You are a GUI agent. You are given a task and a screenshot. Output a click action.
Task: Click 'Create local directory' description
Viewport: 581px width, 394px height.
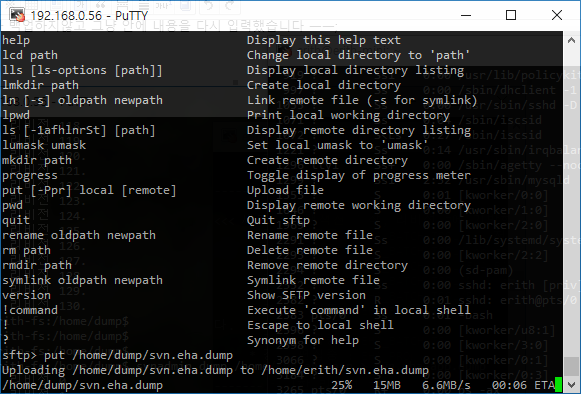tap(324, 85)
